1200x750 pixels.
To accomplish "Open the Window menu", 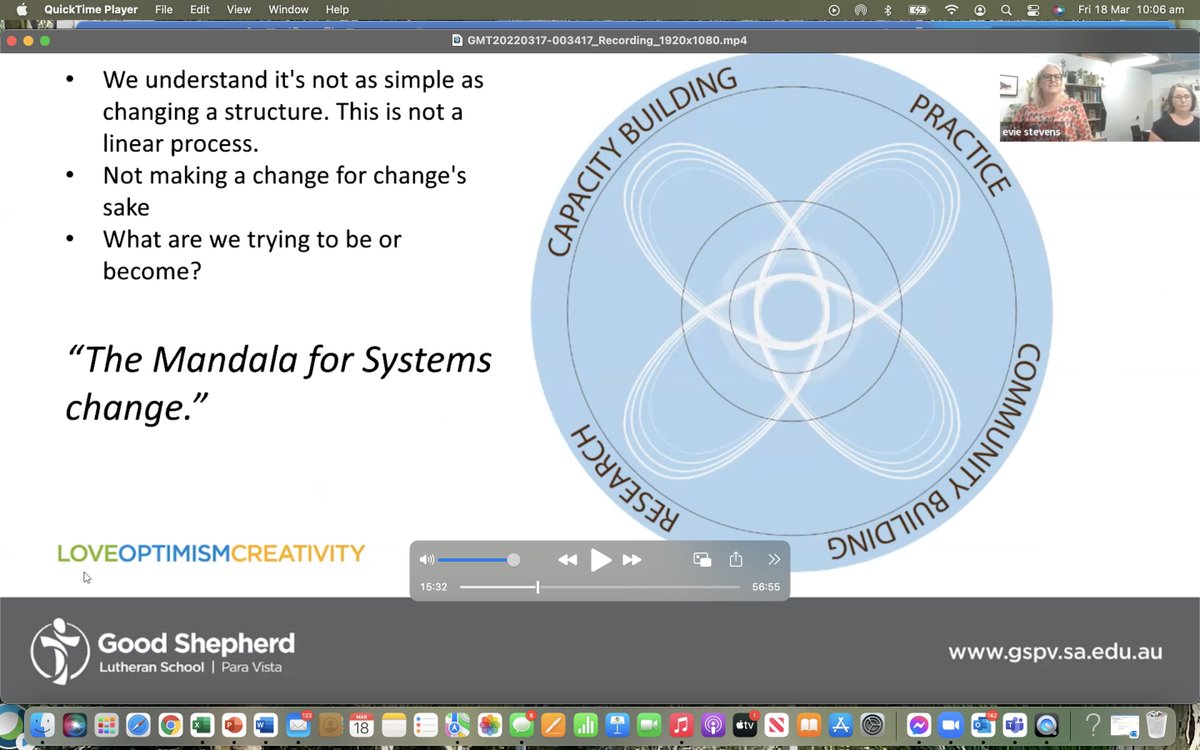I will pyautogui.click(x=288, y=10).
